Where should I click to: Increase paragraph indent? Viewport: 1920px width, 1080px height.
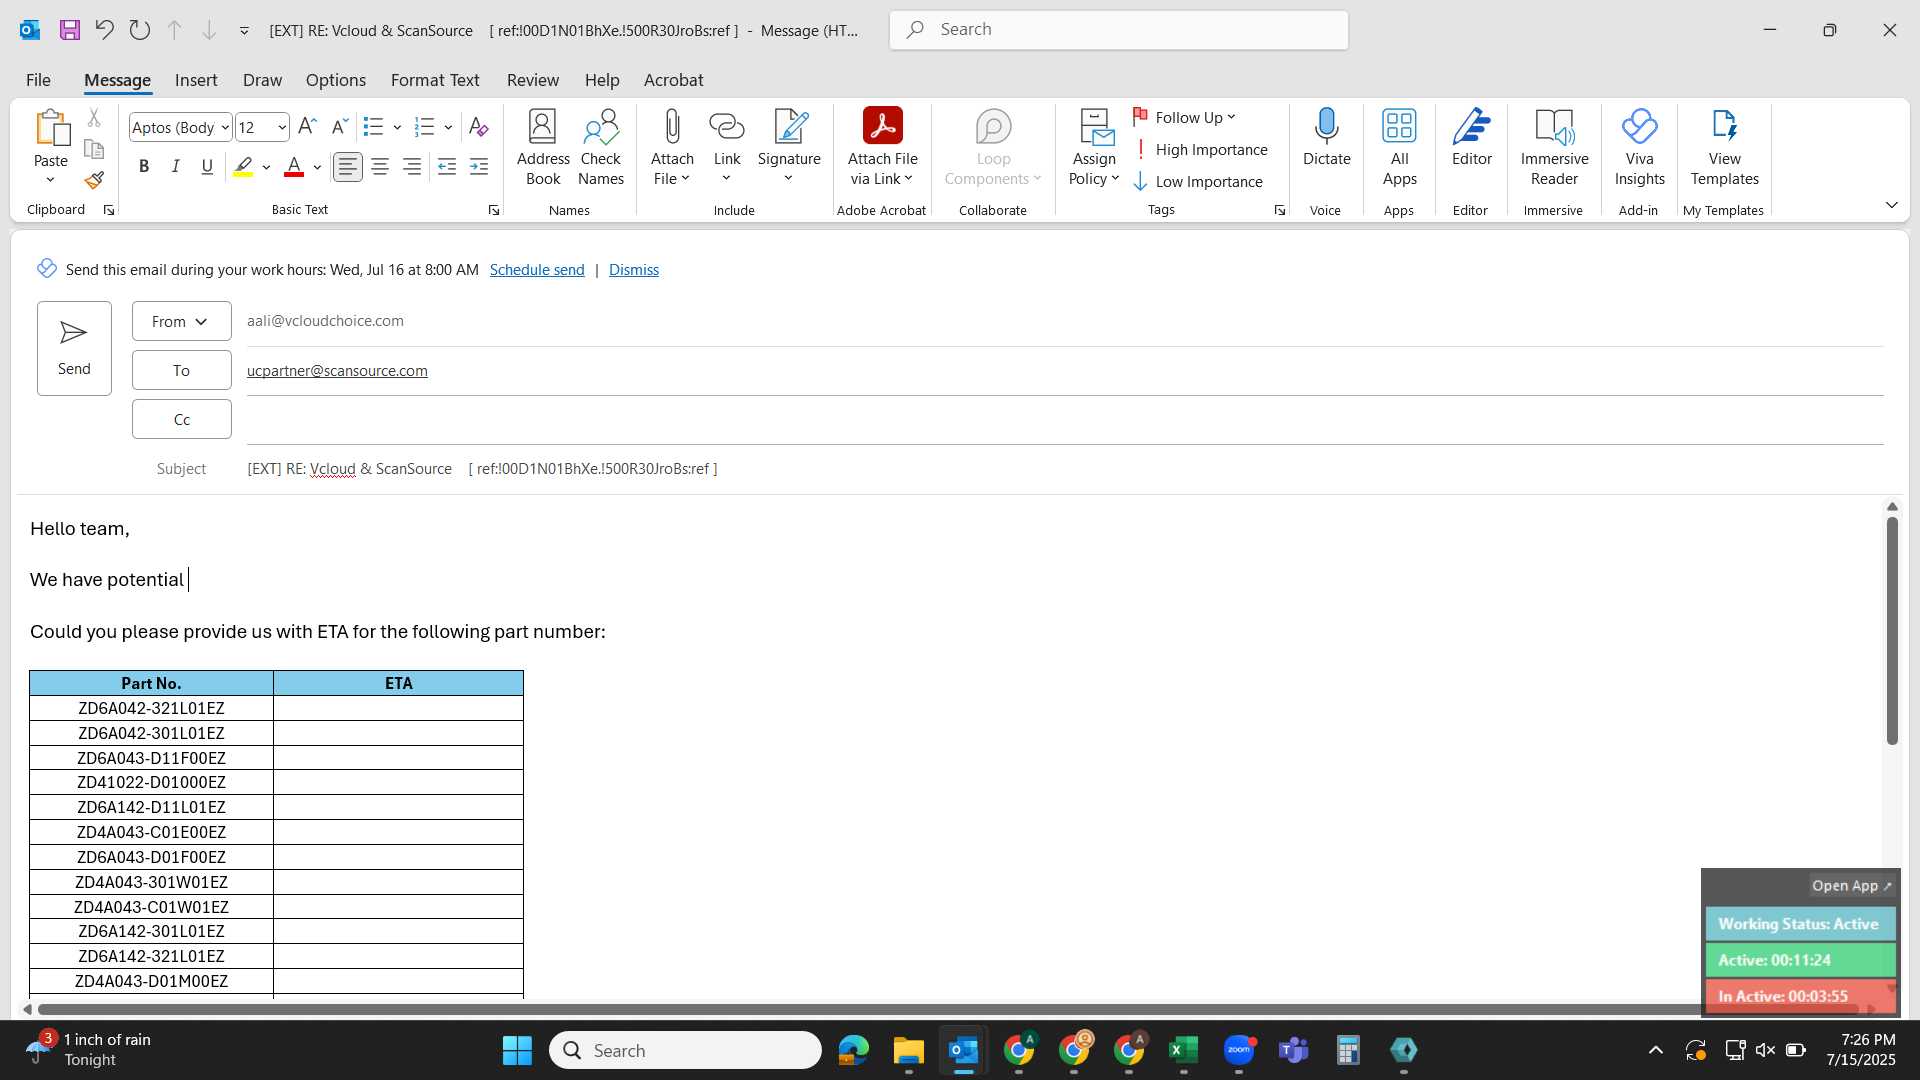(479, 167)
